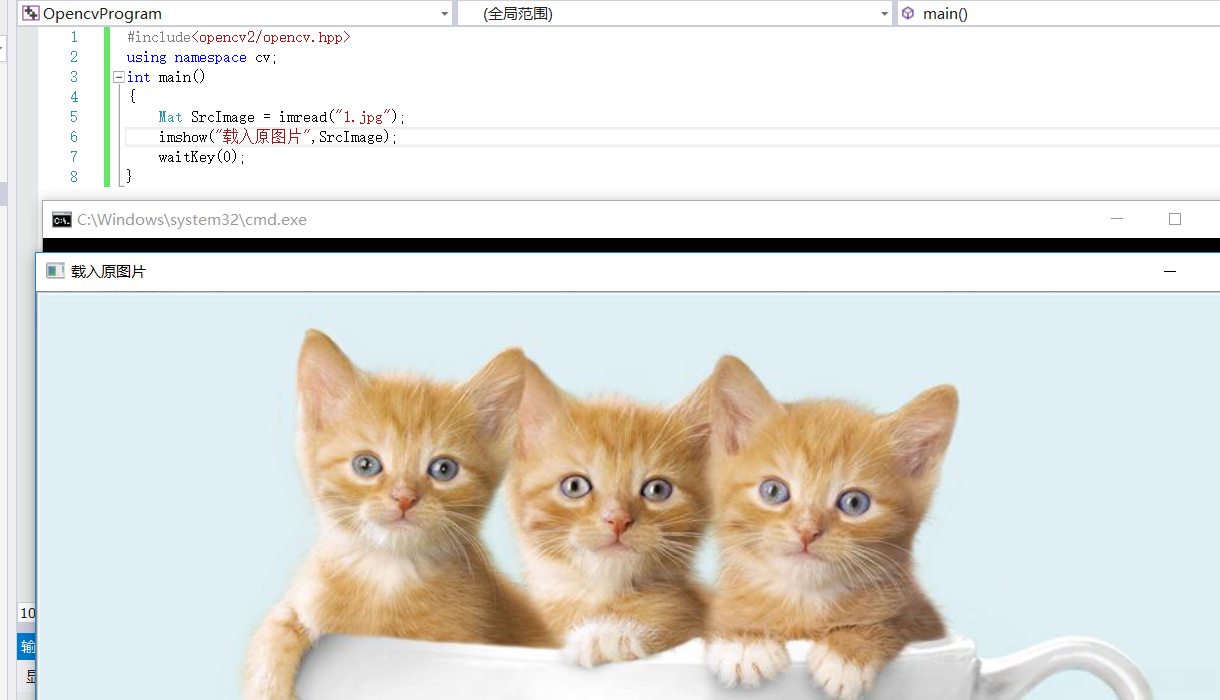
Task: Open the 输出 output tab on left edge
Action: coord(26,646)
